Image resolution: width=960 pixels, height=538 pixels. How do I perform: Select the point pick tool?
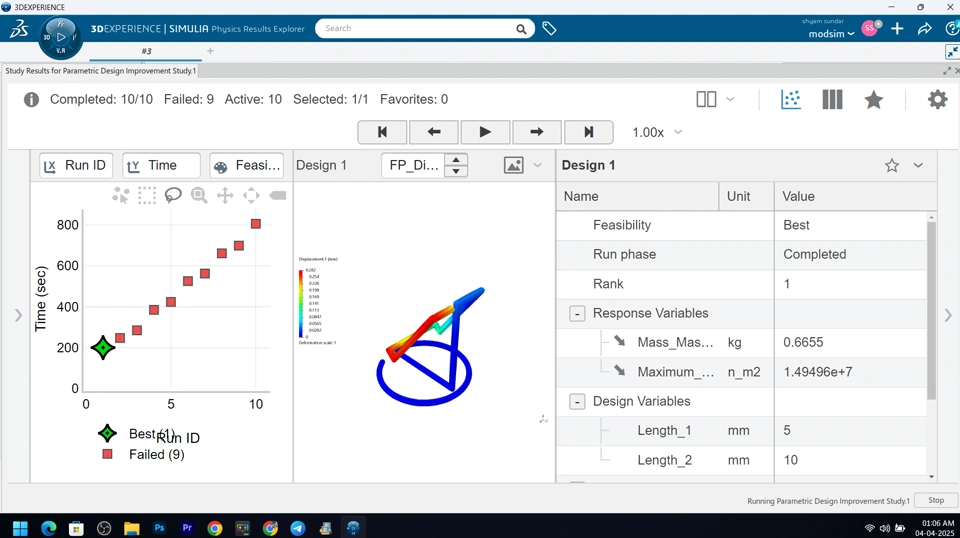[121, 195]
